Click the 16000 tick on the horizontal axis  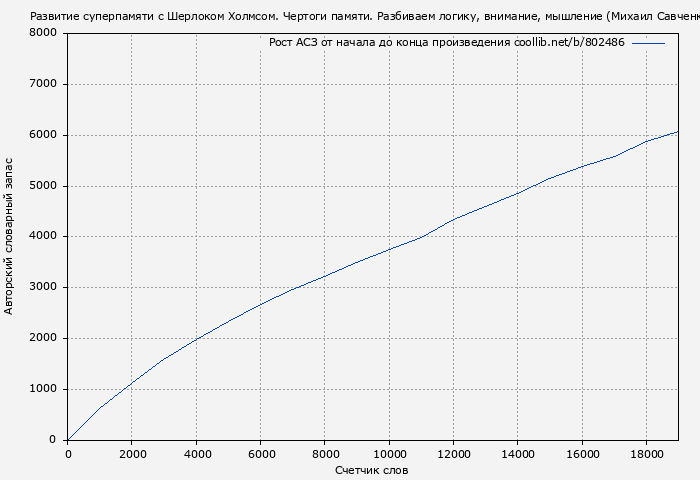click(582, 454)
